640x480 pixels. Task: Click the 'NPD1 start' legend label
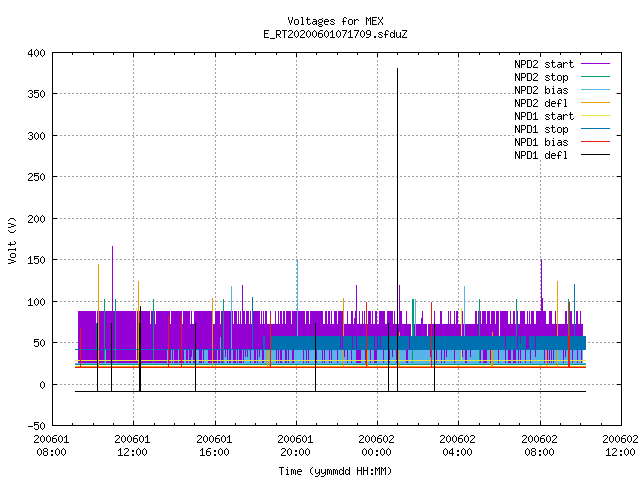(x=544, y=116)
